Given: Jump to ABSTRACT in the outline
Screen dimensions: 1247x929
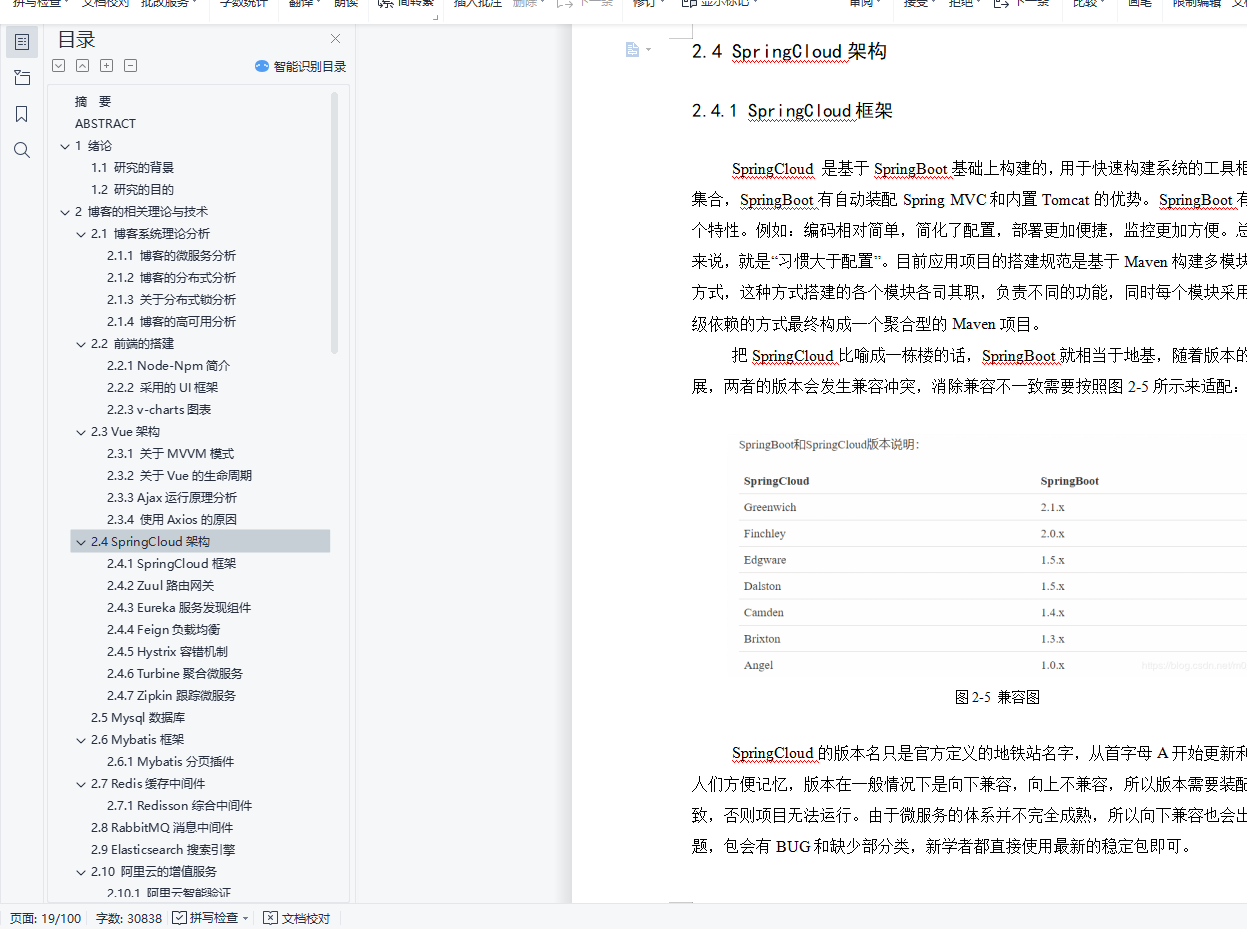Looking at the screenshot, I should point(105,124).
